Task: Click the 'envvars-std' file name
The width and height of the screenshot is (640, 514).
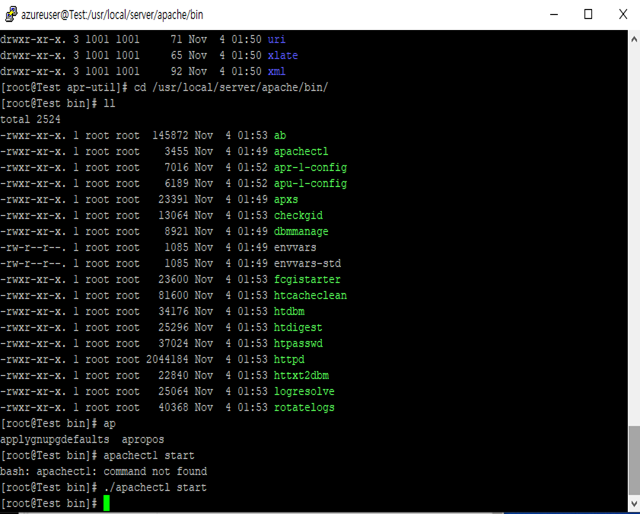Action: tap(307, 263)
